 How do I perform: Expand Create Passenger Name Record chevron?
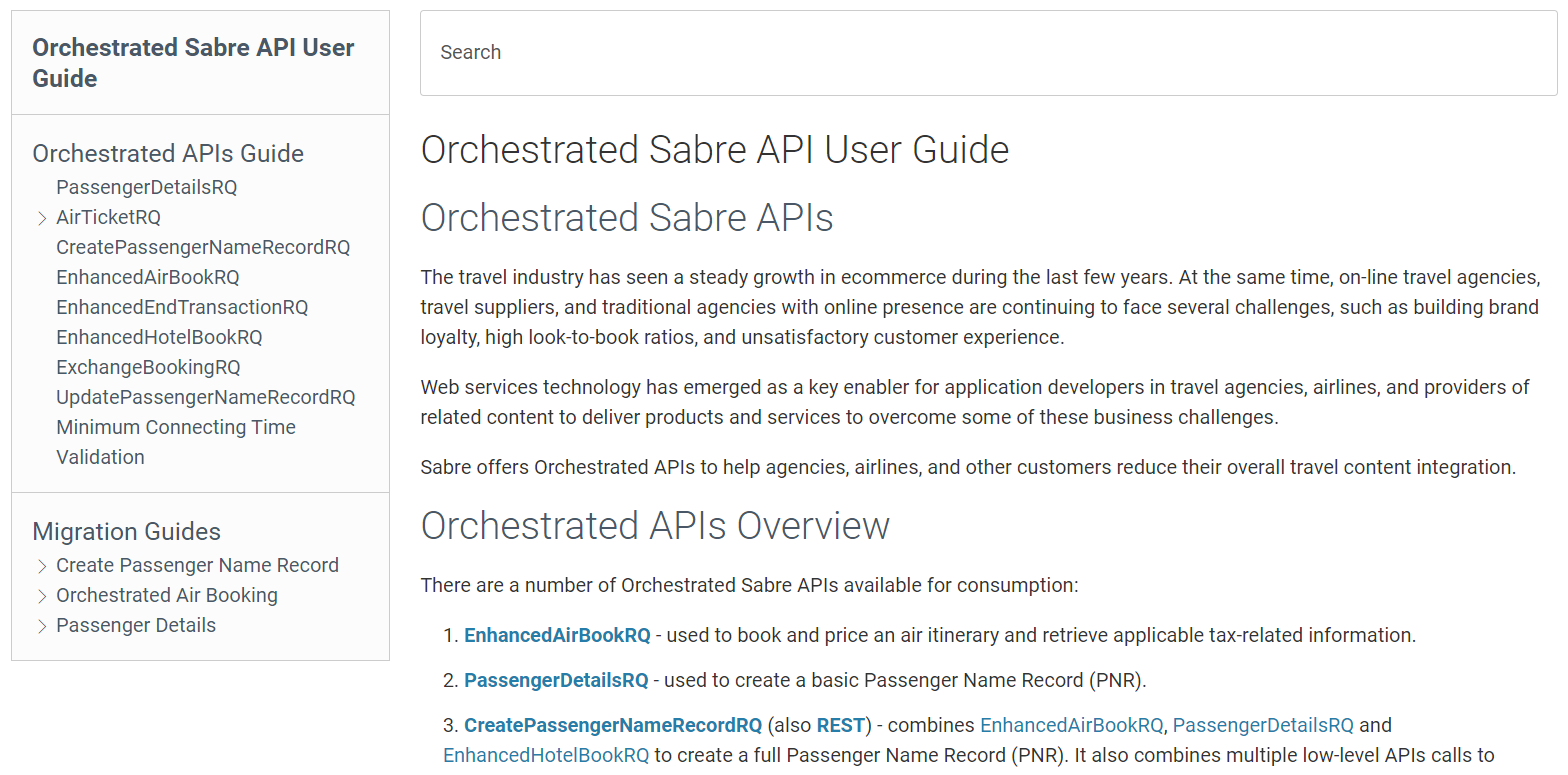click(x=42, y=566)
